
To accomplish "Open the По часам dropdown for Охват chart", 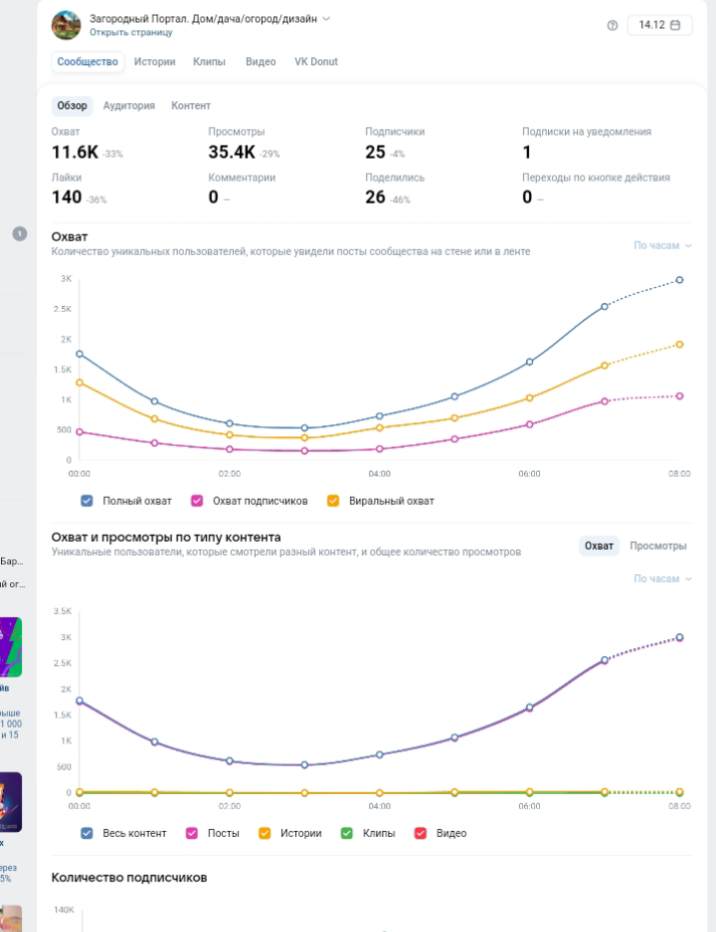I will pos(662,245).
